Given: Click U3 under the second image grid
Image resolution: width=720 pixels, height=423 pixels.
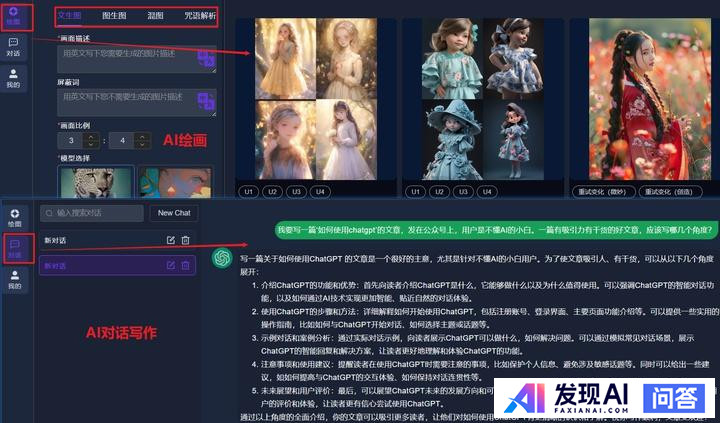Looking at the screenshot, I should (461, 191).
